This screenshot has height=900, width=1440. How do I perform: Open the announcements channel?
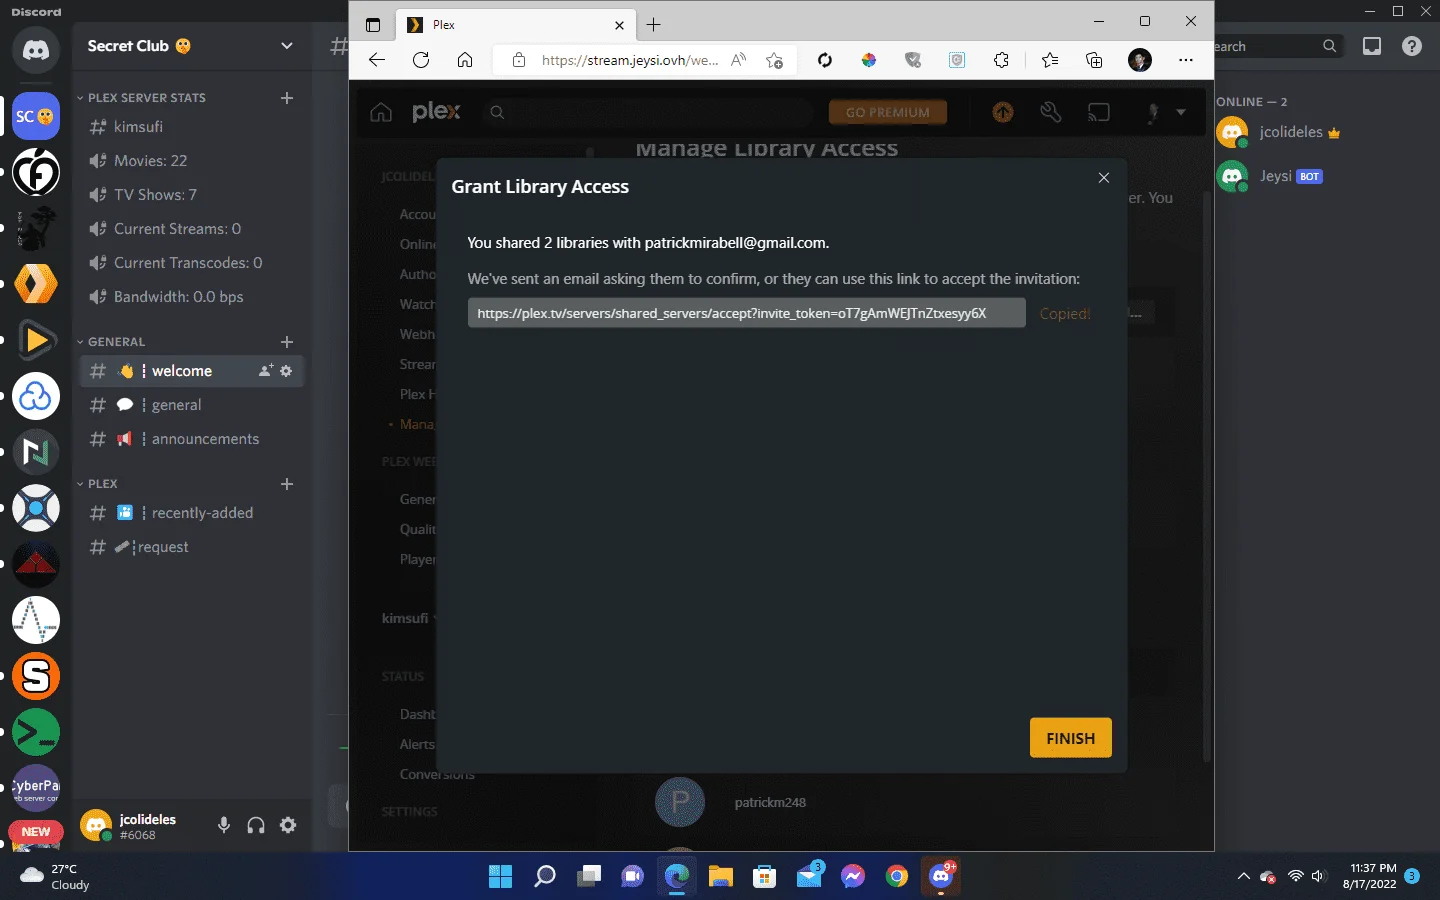pyautogui.click(x=192, y=439)
